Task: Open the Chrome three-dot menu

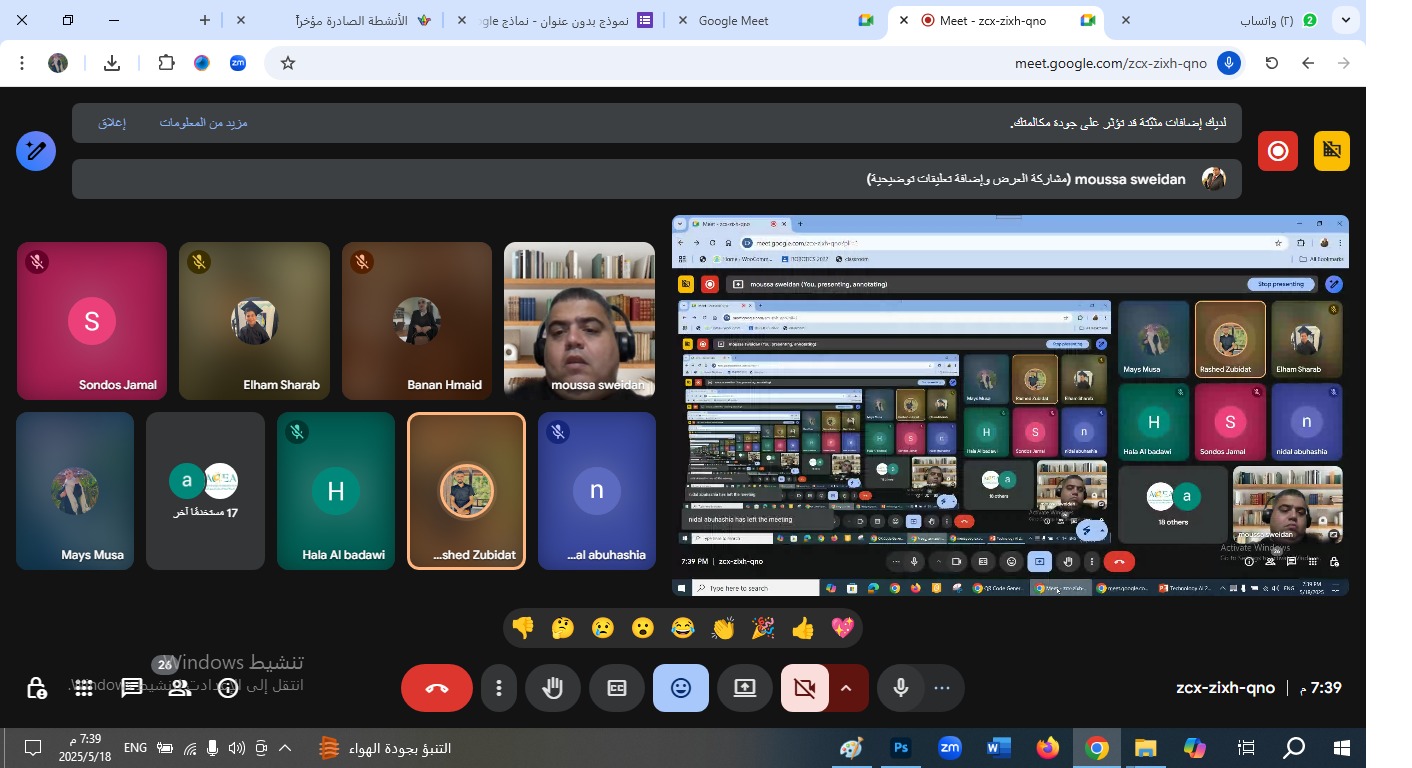Action: click(x=22, y=63)
